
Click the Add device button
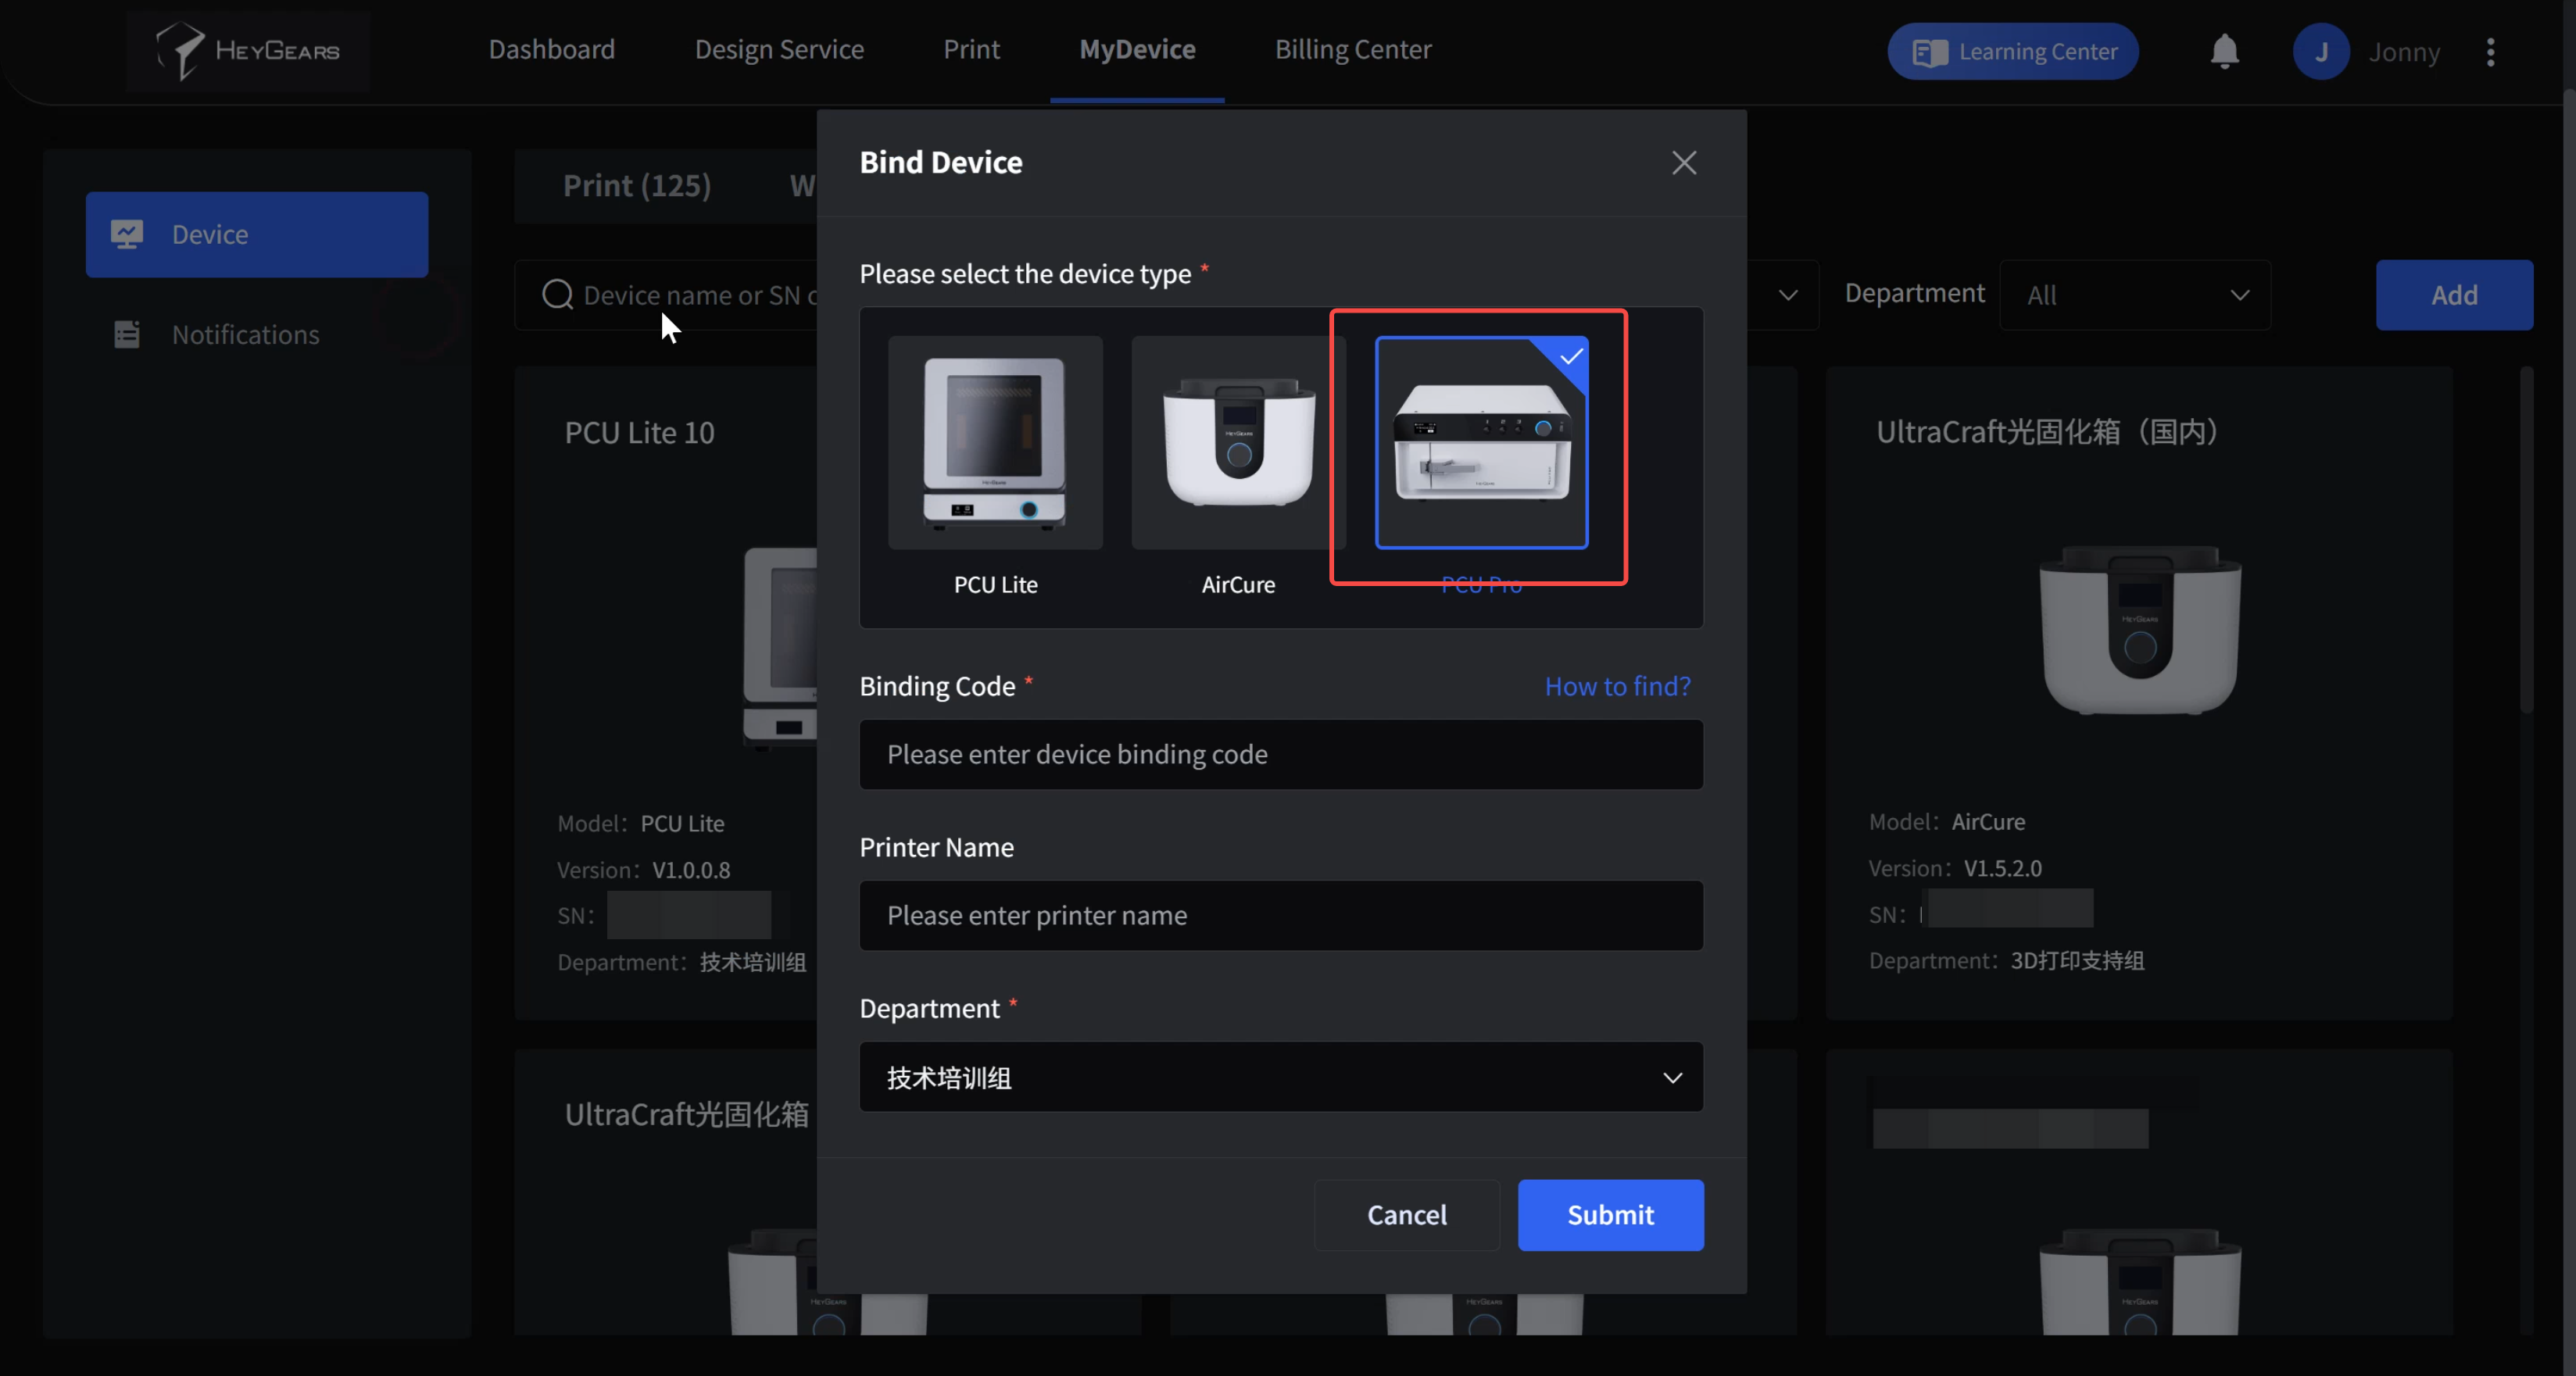coord(2454,295)
